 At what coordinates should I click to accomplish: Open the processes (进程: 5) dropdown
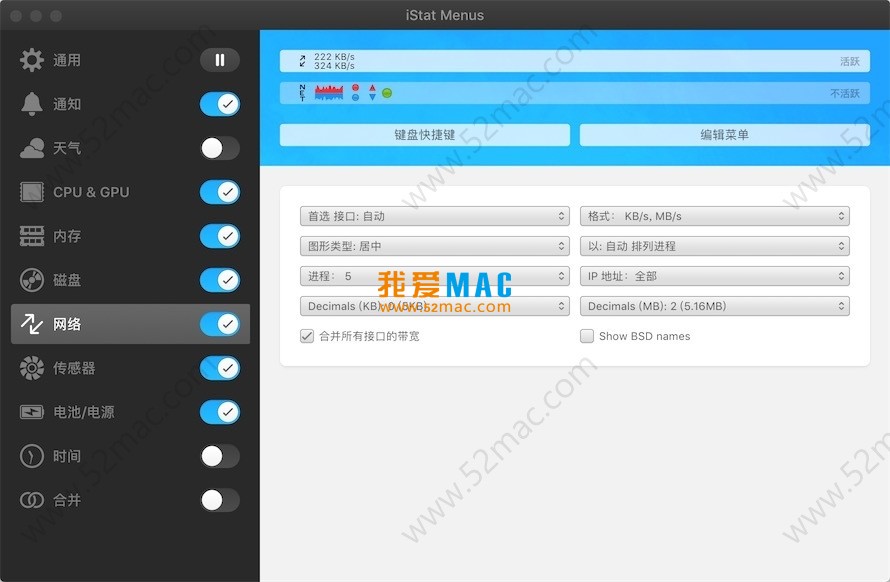coord(435,276)
